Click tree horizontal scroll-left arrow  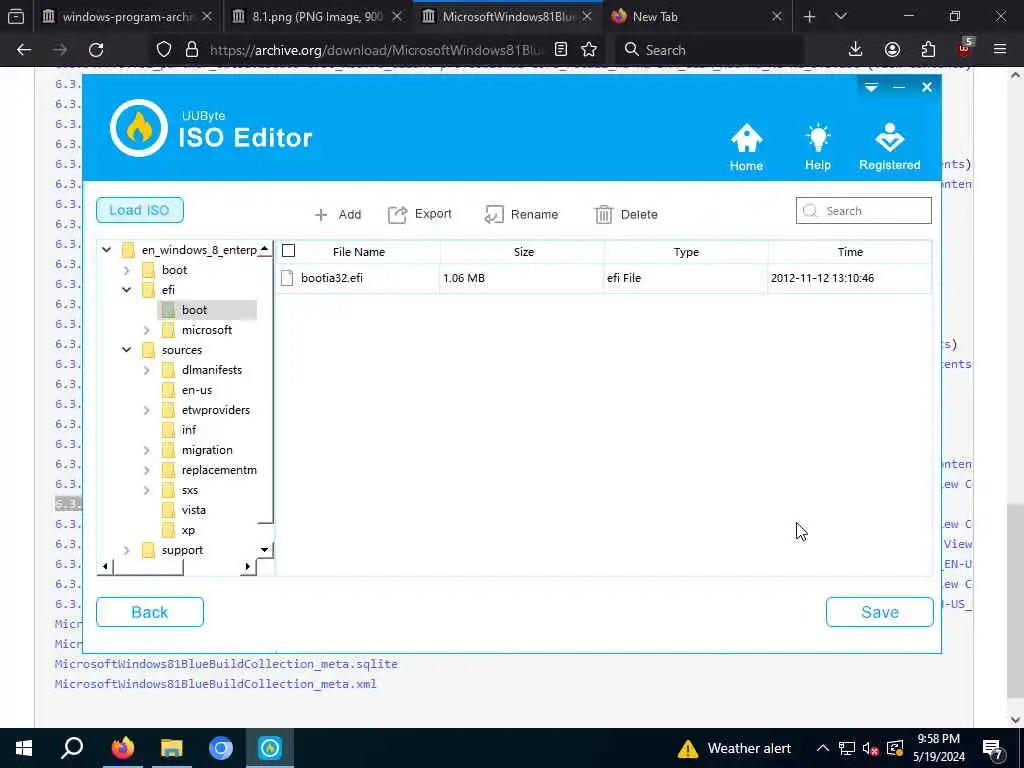click(x=105, y=566)
